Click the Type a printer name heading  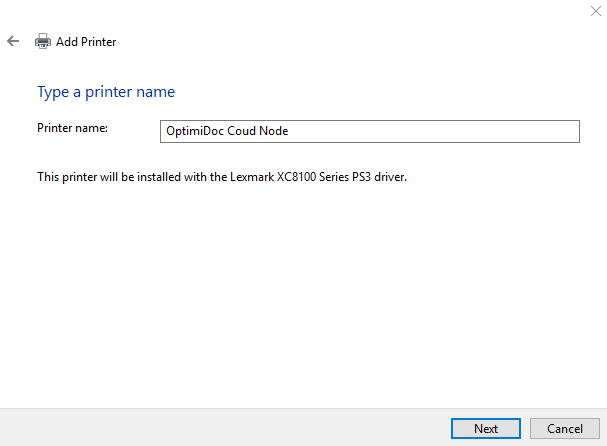106,92
